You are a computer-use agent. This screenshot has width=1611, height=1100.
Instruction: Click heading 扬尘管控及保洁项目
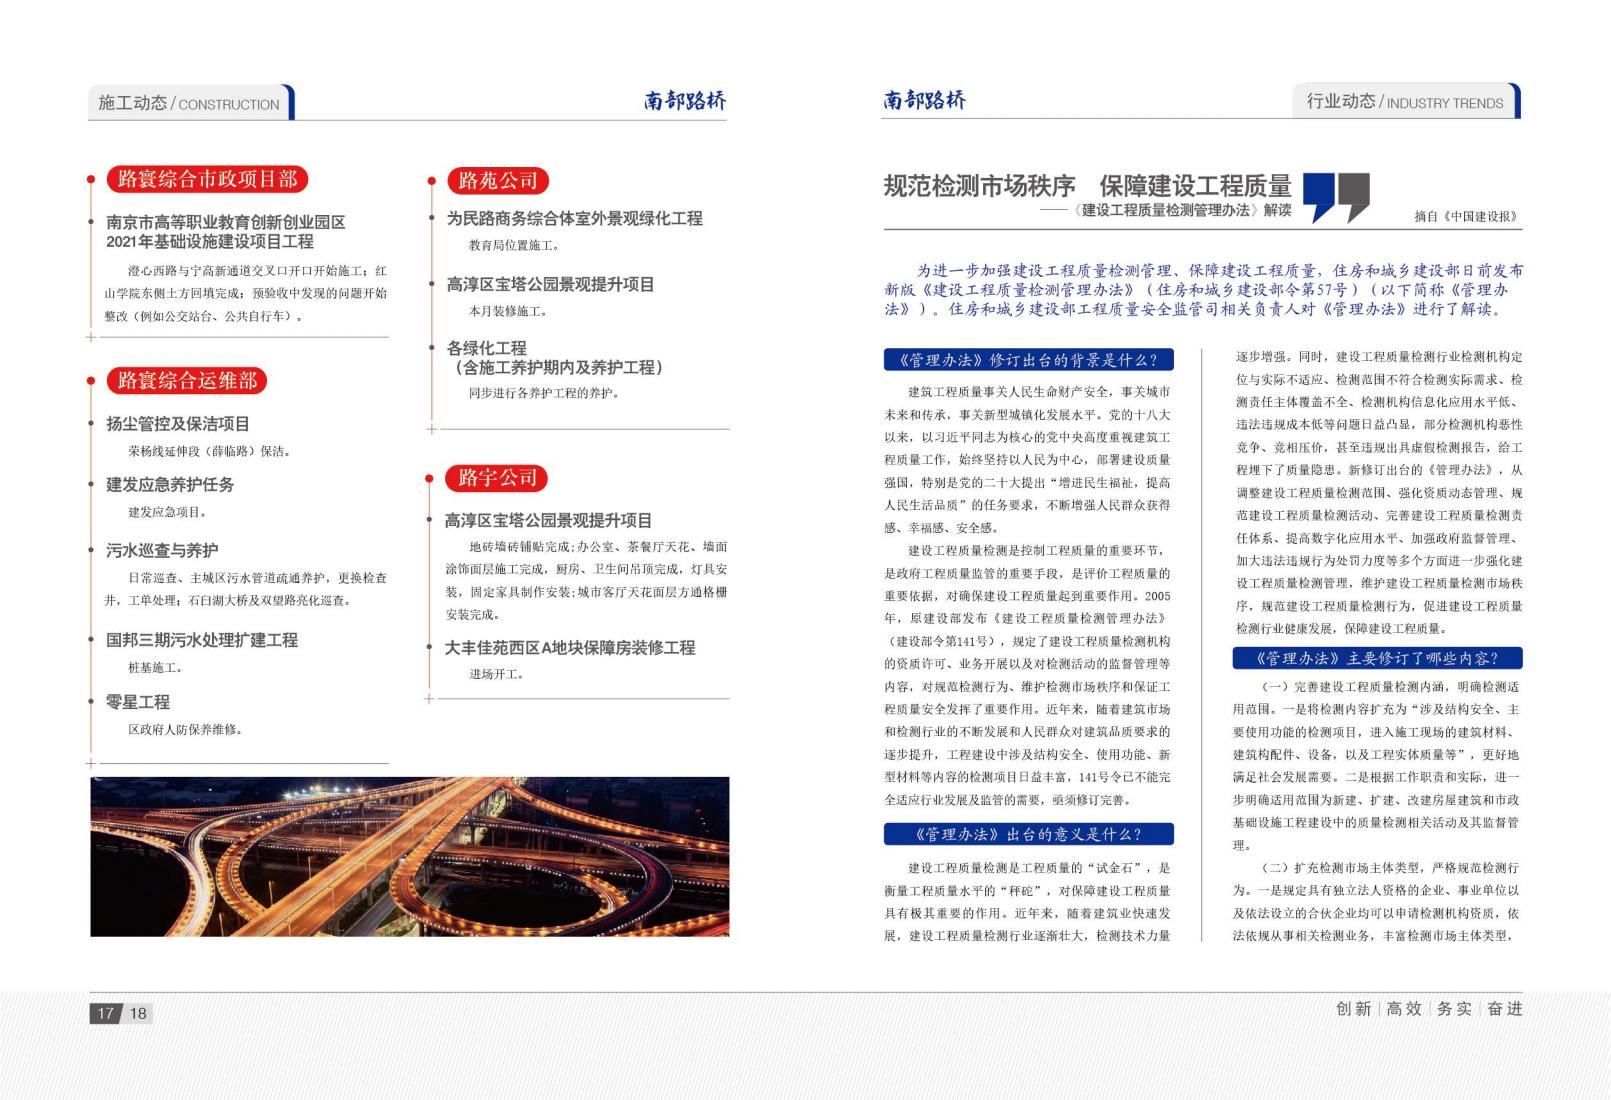click(178, 424)
